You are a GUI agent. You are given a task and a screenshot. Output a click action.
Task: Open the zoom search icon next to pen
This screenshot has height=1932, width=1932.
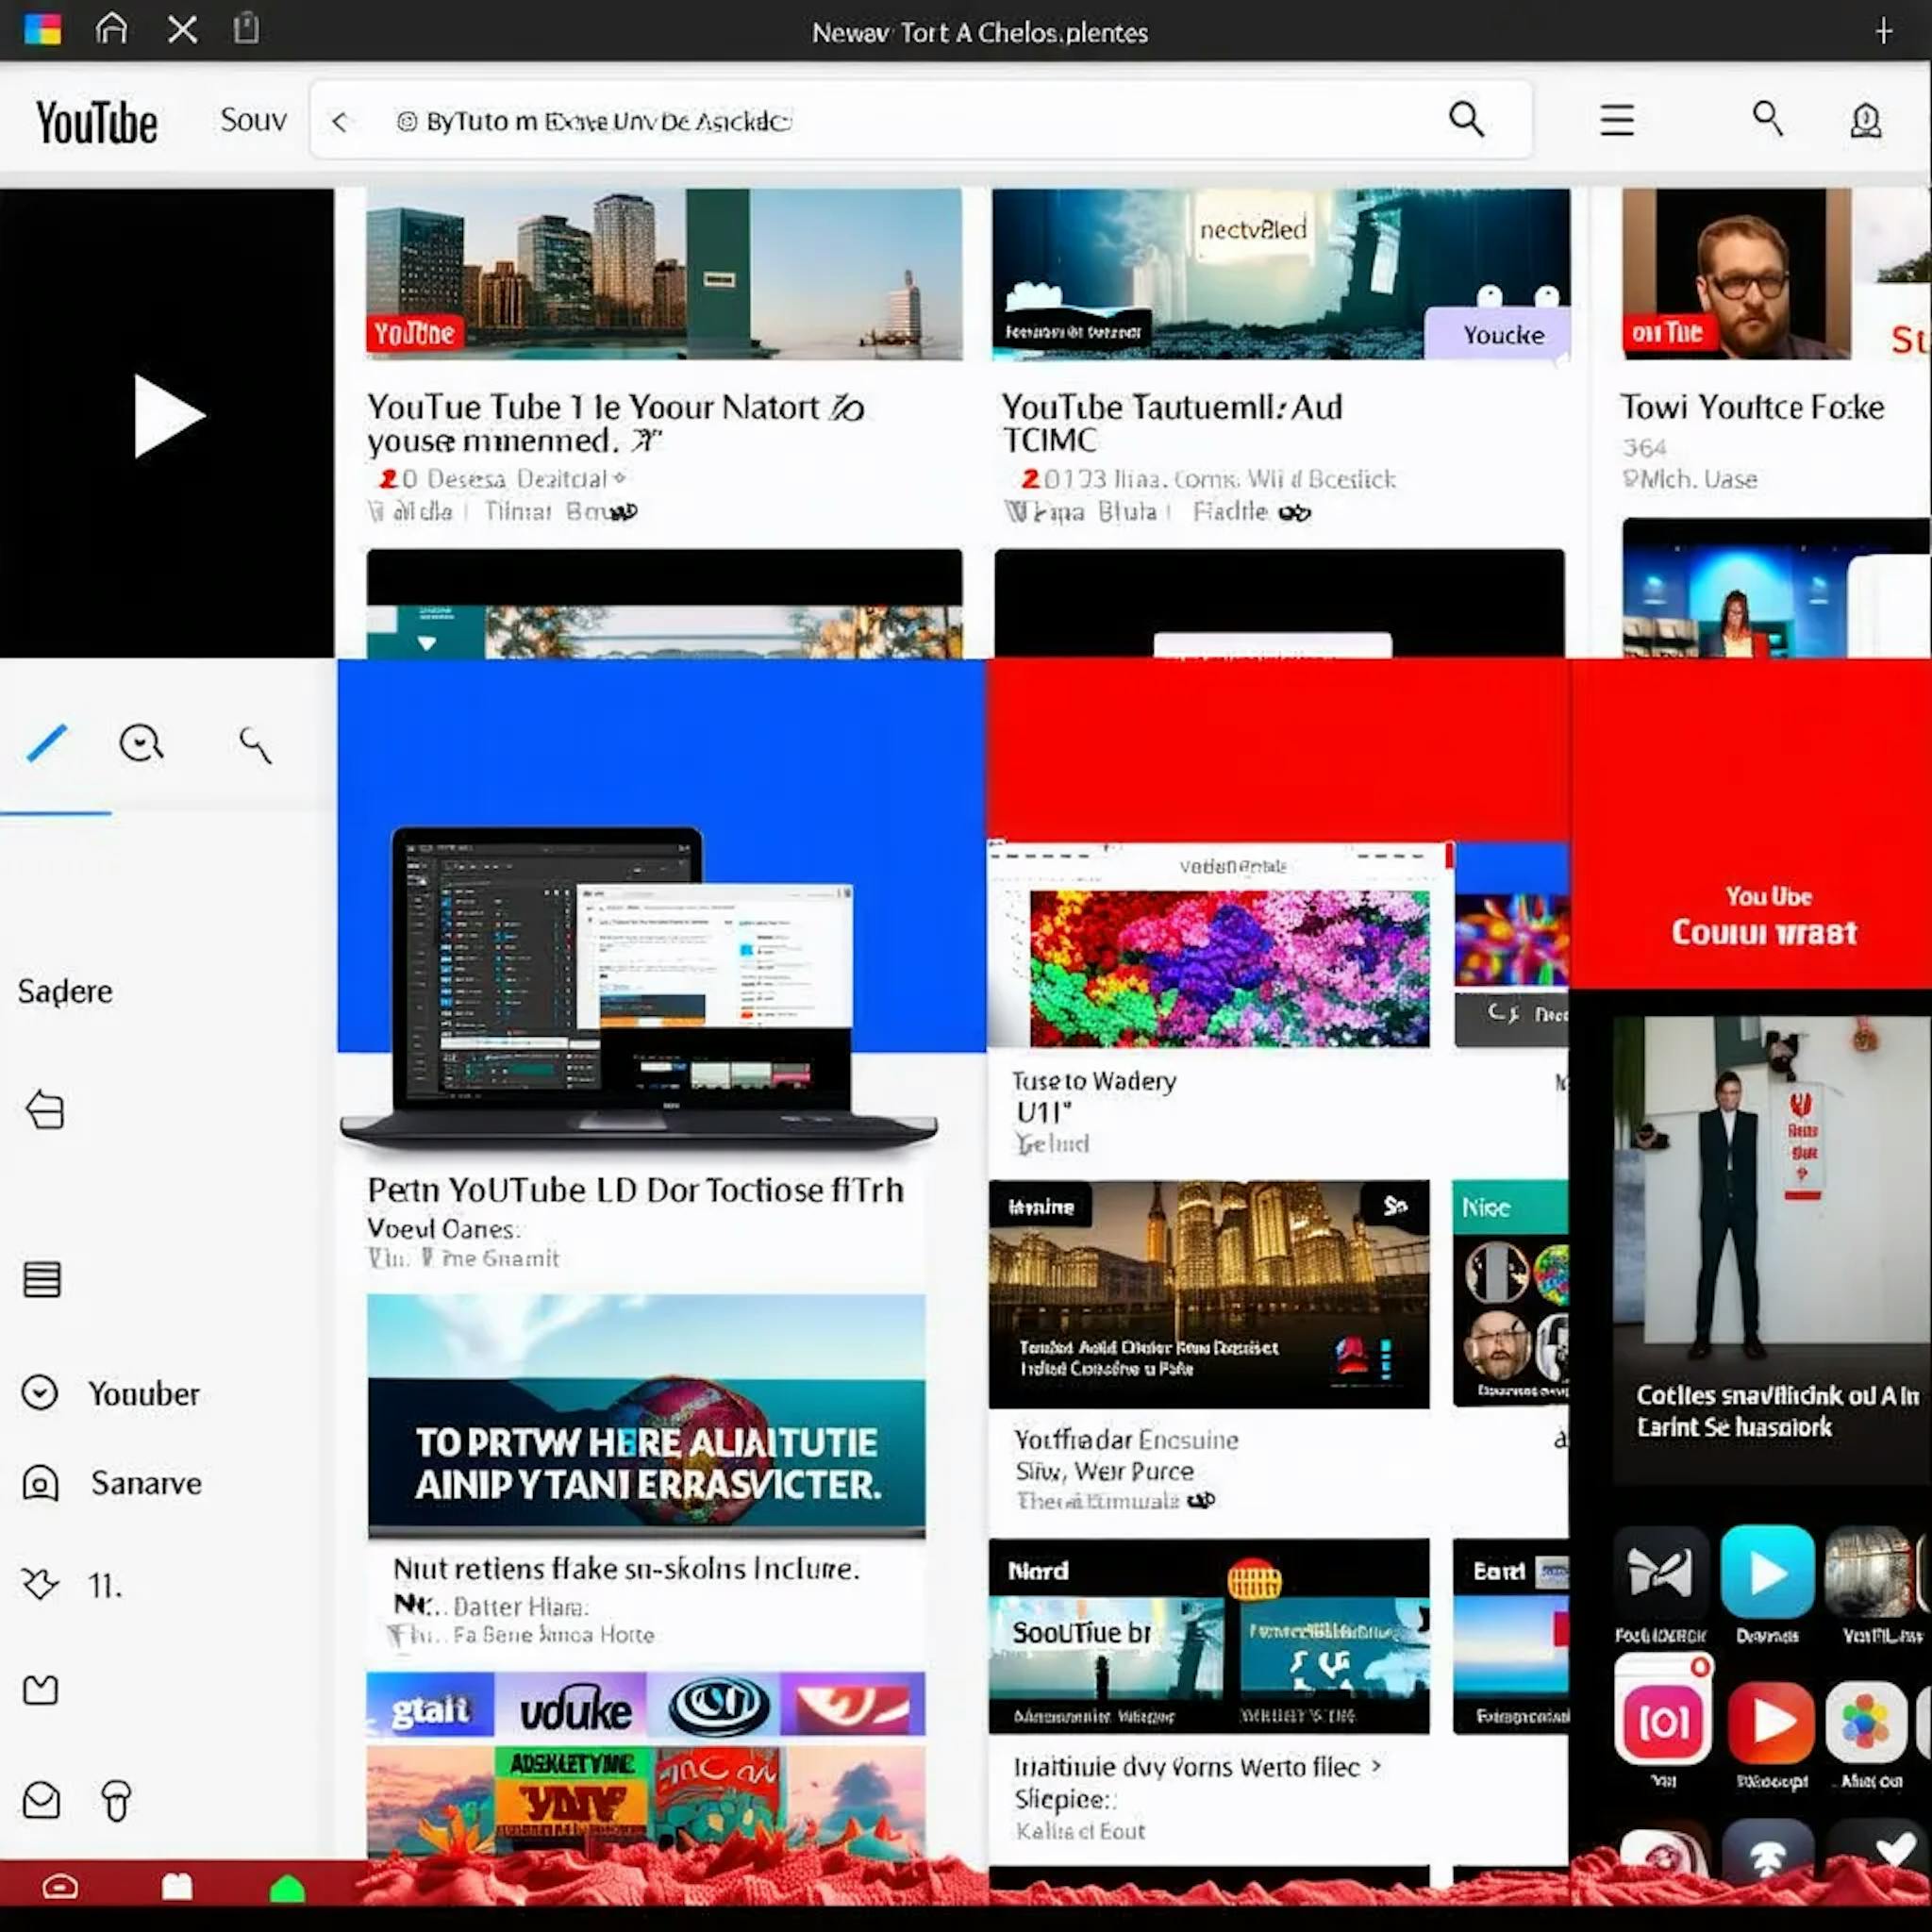click(141, 742)
